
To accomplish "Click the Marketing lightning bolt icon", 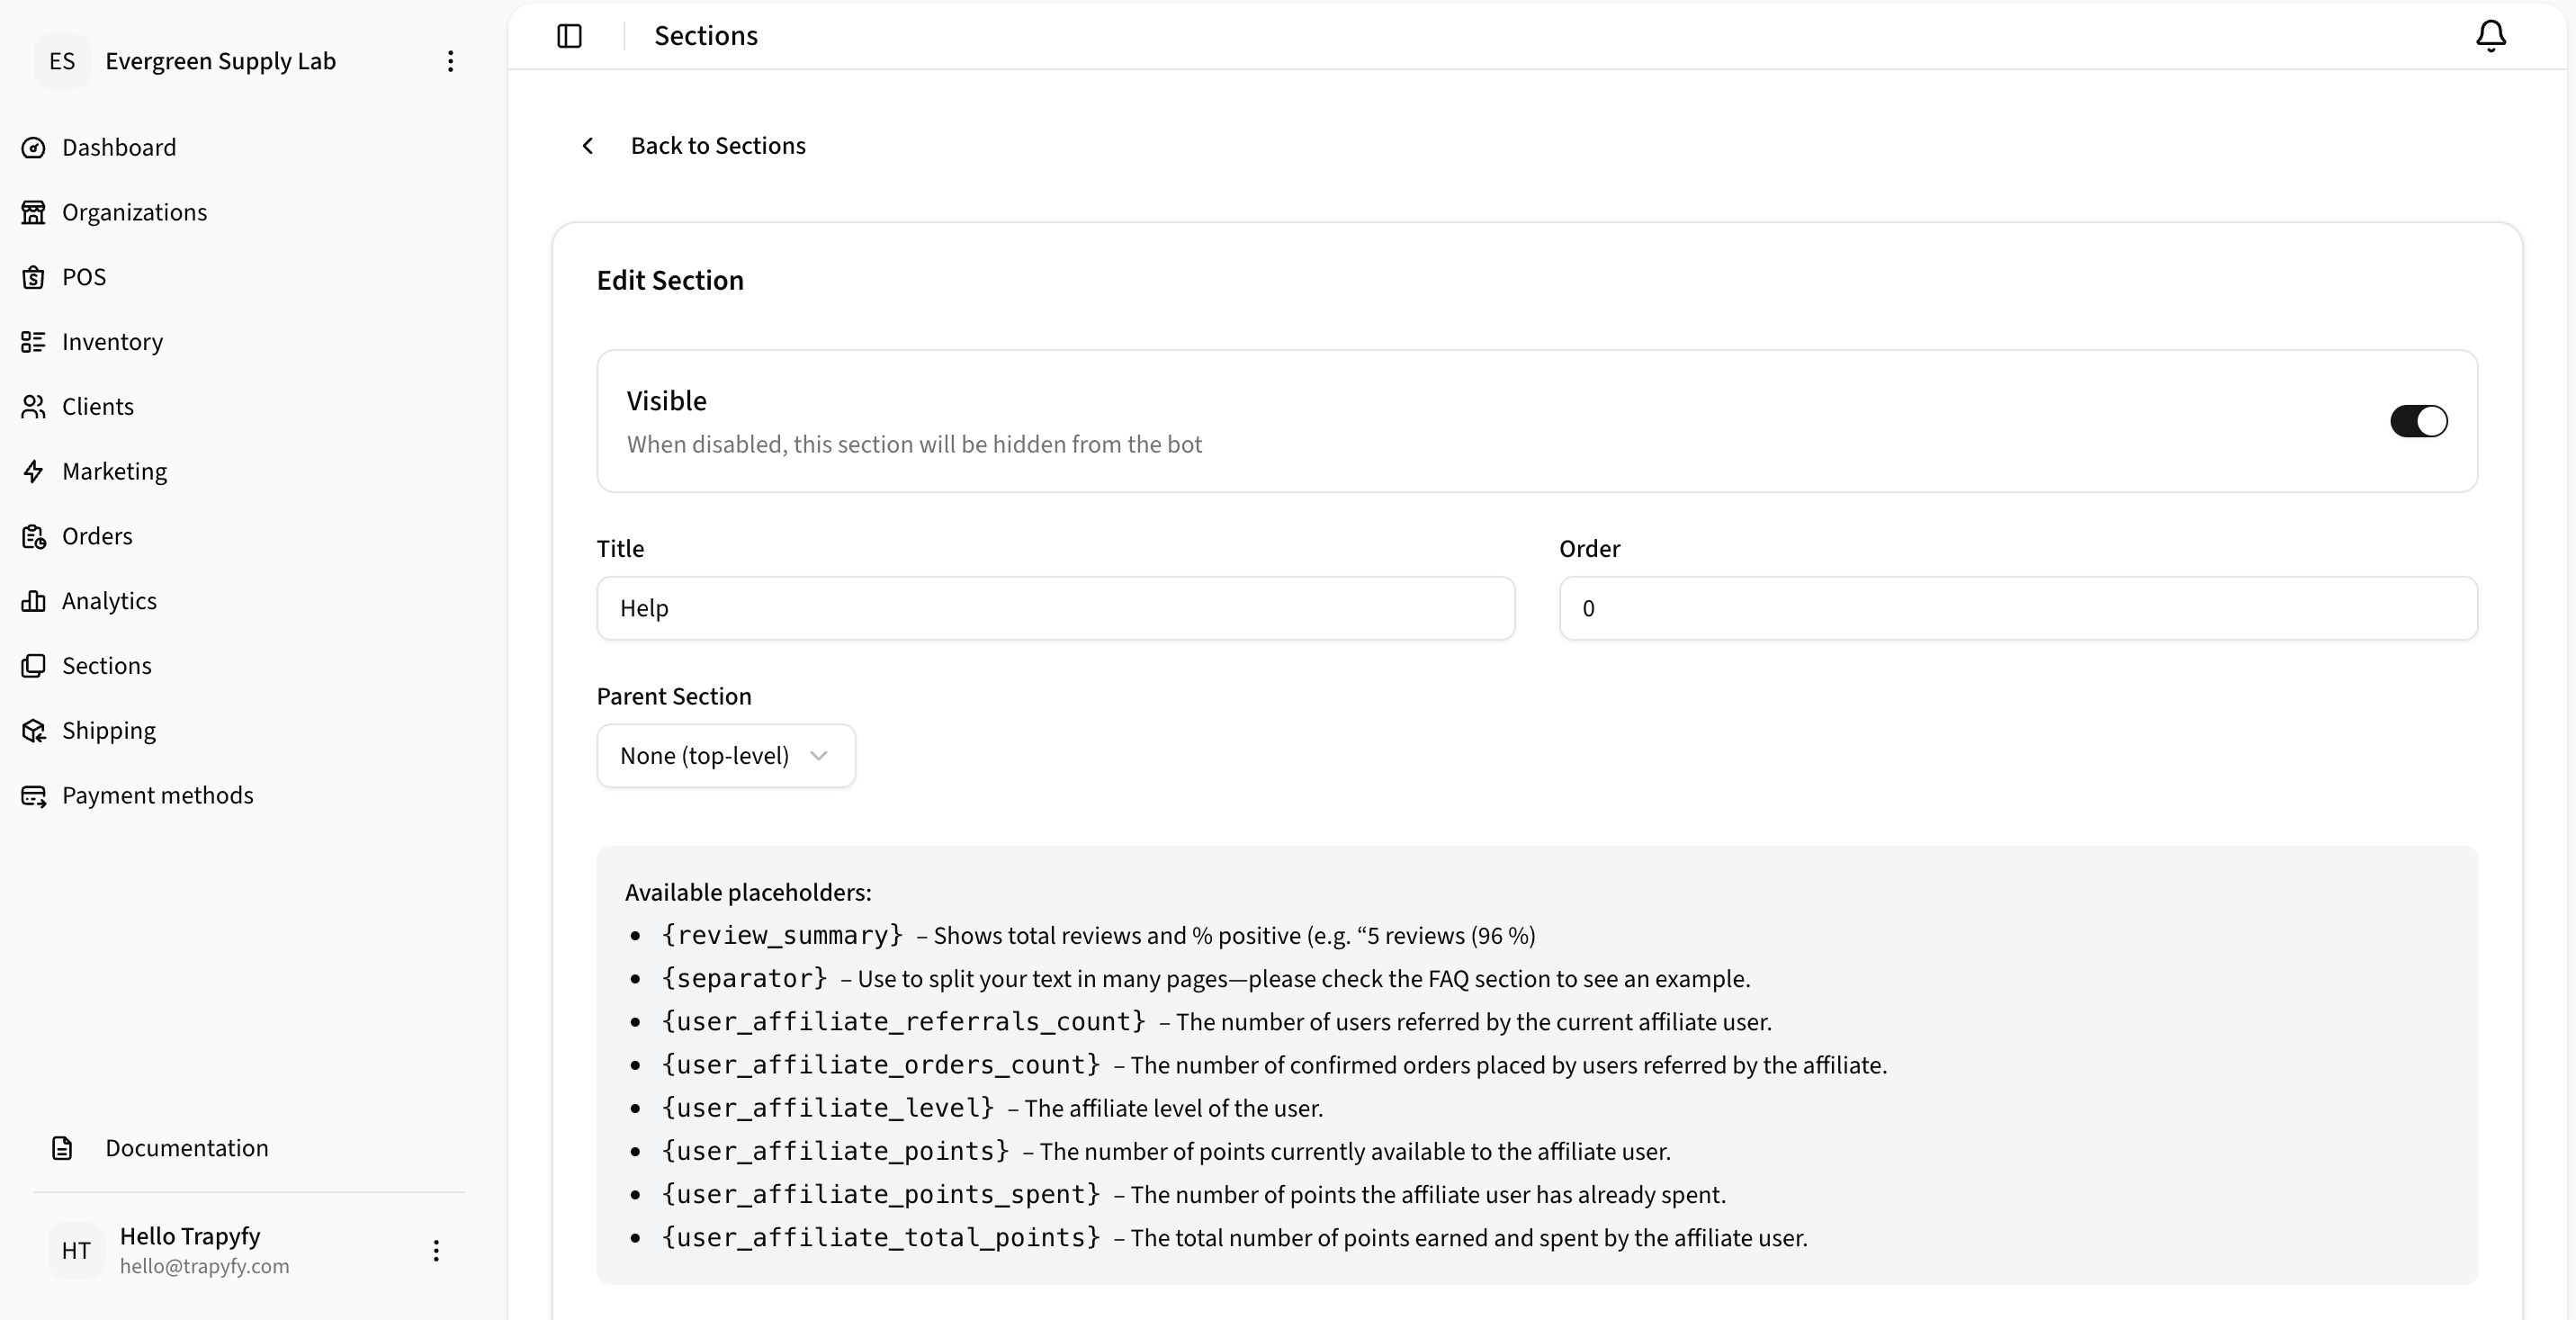I will (34, 471).
